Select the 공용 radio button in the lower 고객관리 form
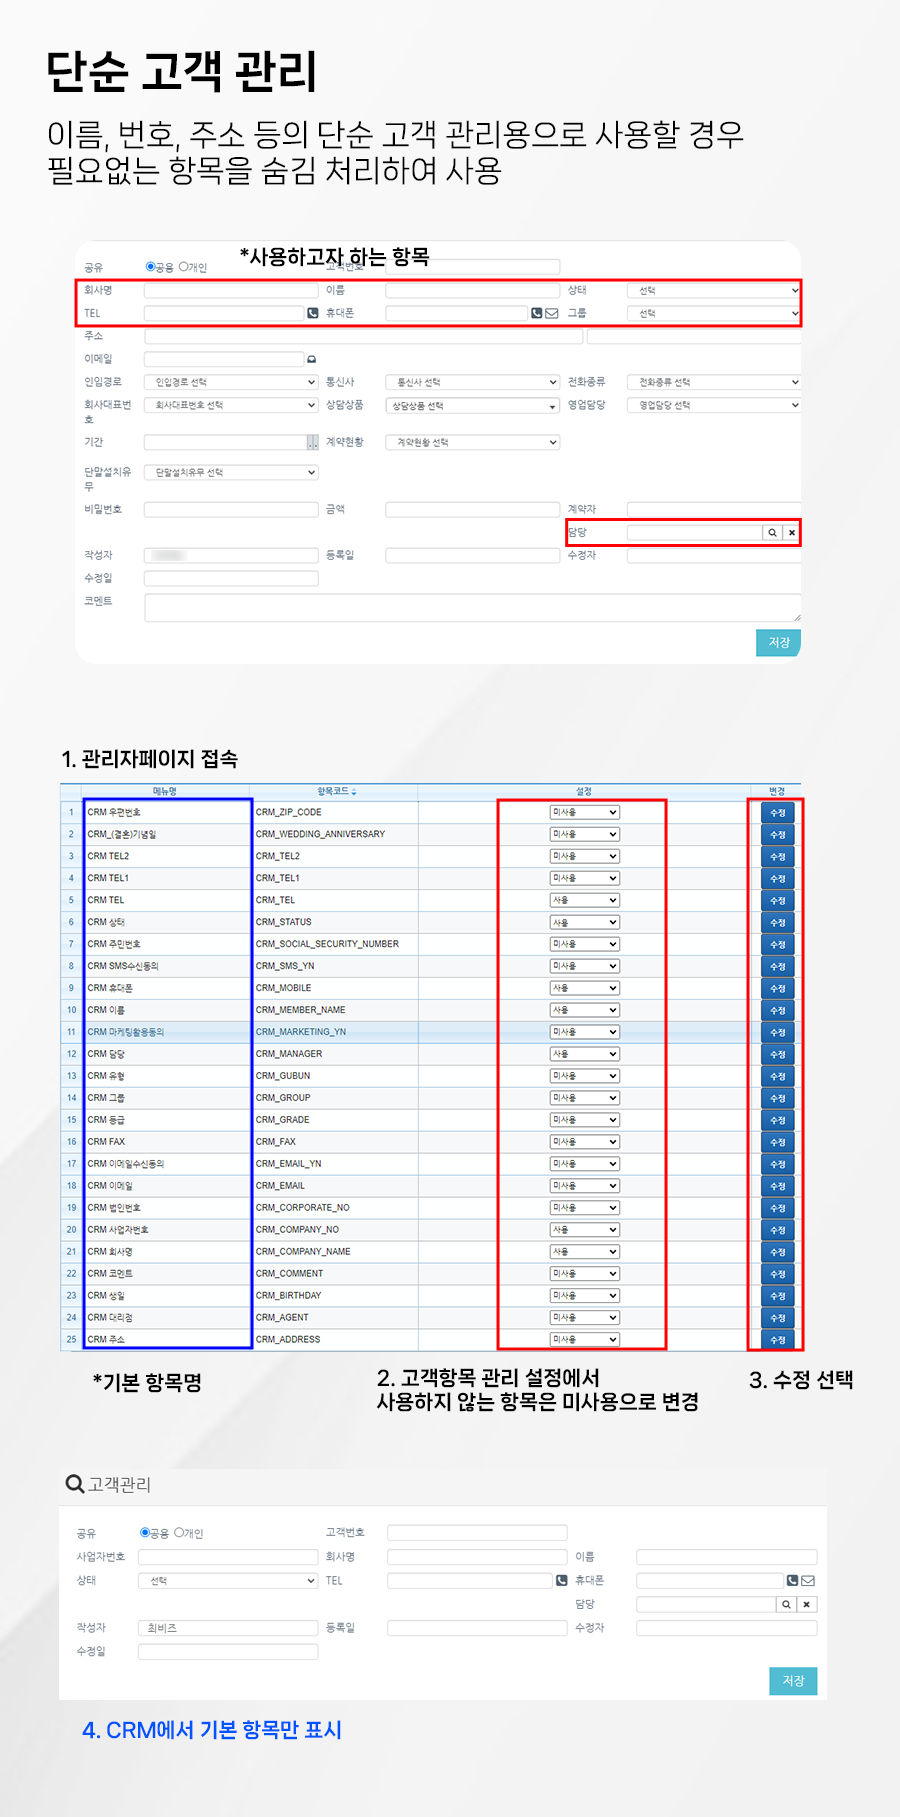 click(x=145, y=1532)
